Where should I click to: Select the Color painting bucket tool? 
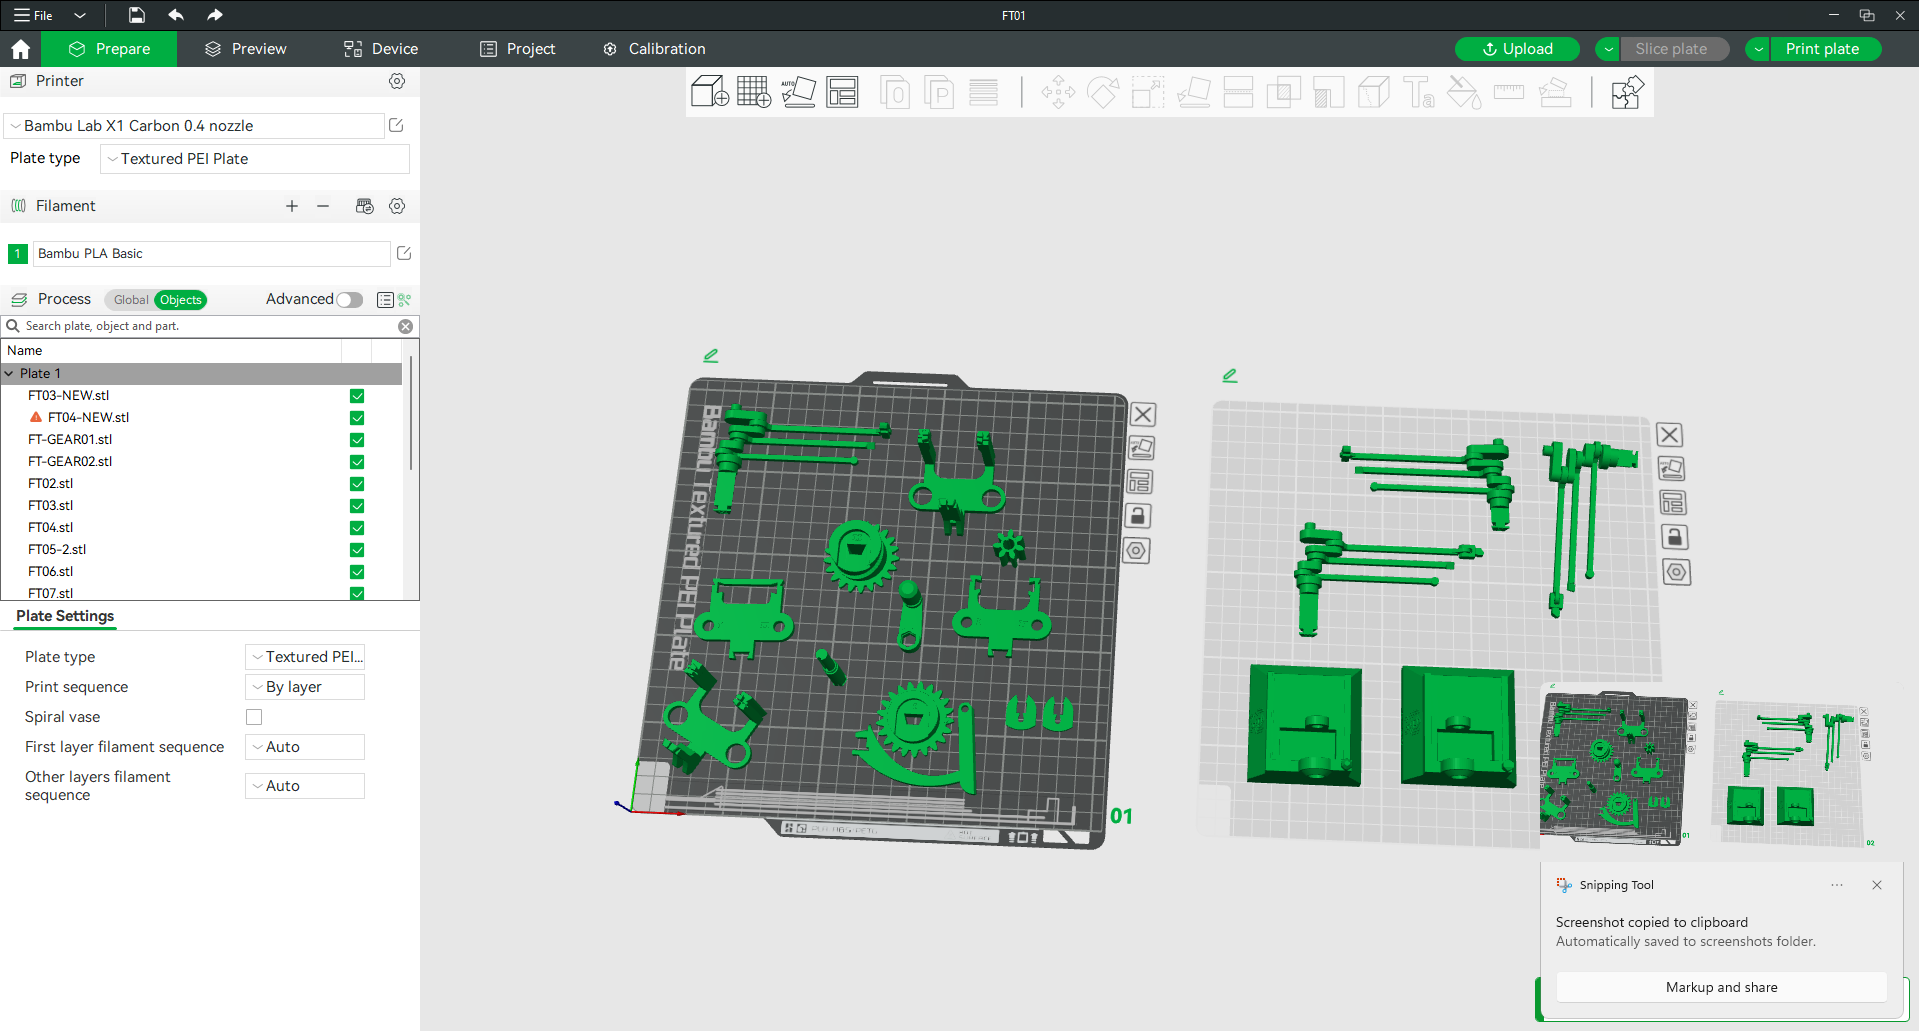[x=1464, y=92]
